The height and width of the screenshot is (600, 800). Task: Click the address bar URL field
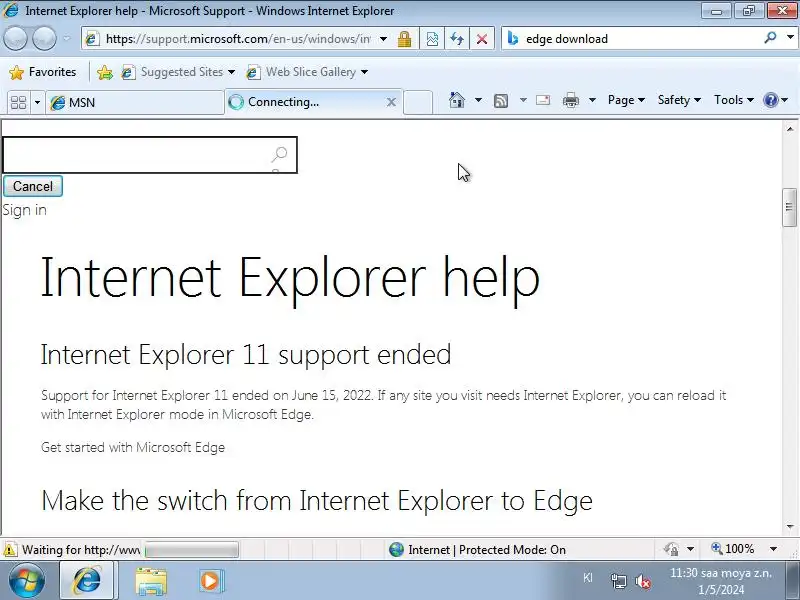(x=238, y=39)
